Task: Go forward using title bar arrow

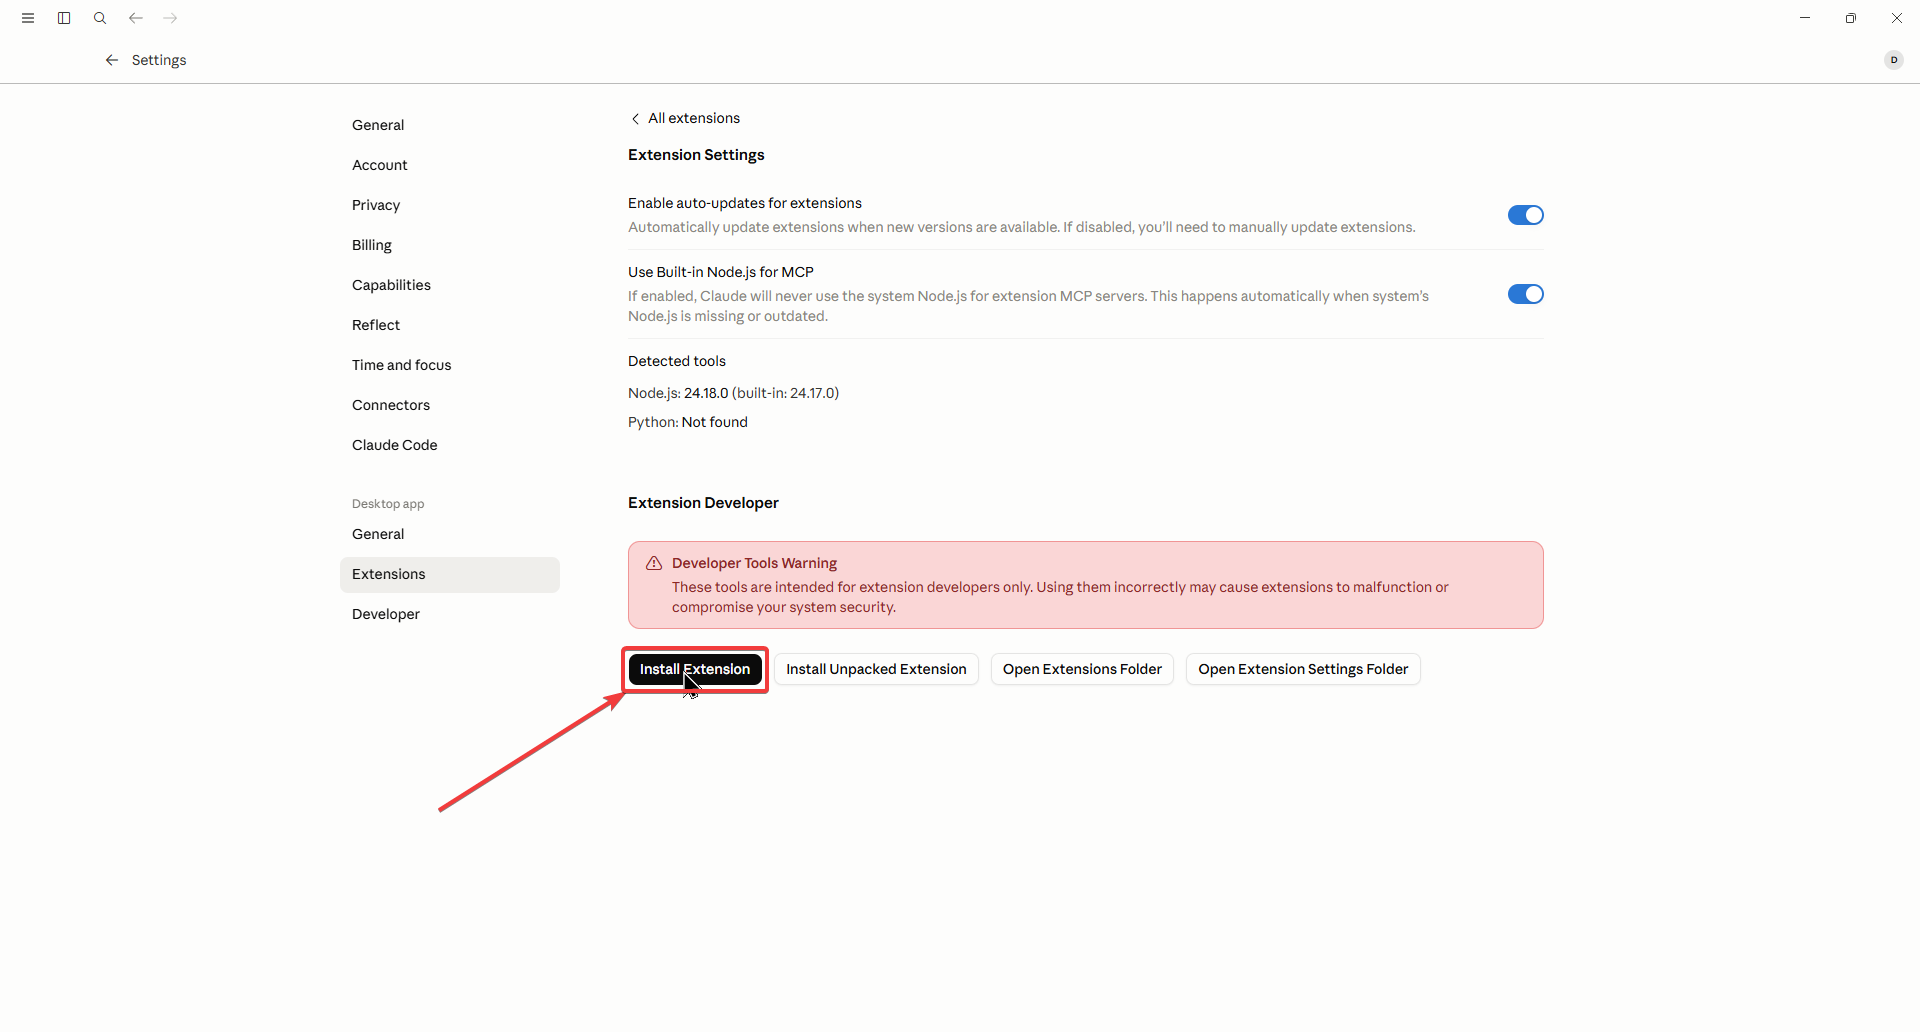Action: [171, 18]
